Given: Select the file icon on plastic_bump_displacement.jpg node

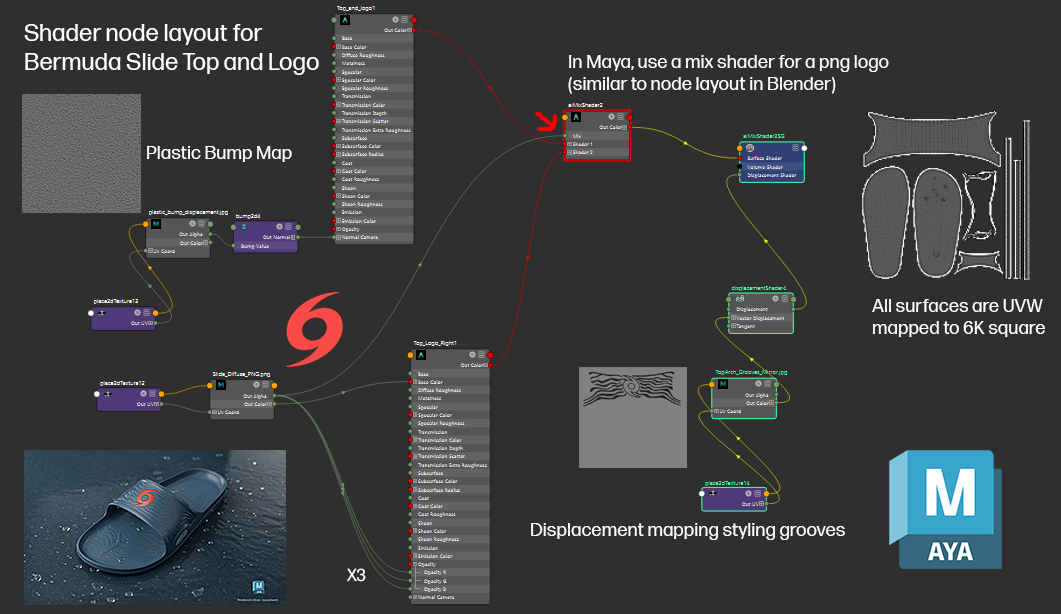Looking at the screenshot, I should 156,224.
